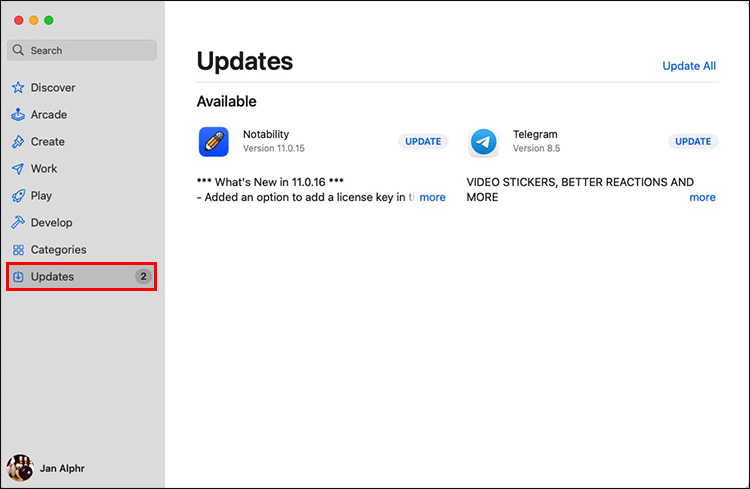Open the Notability app icon
The image size is (750, 489).
tap(214, 142)
